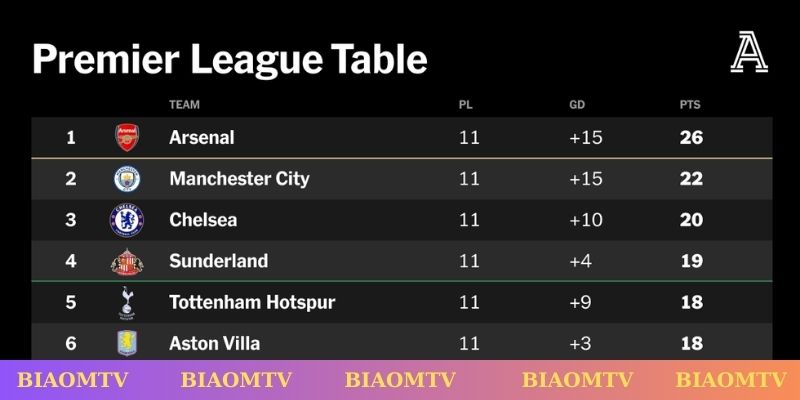The image size is (800, 400).
Task: Sort by the GD column header
Action: pos(577,104)
